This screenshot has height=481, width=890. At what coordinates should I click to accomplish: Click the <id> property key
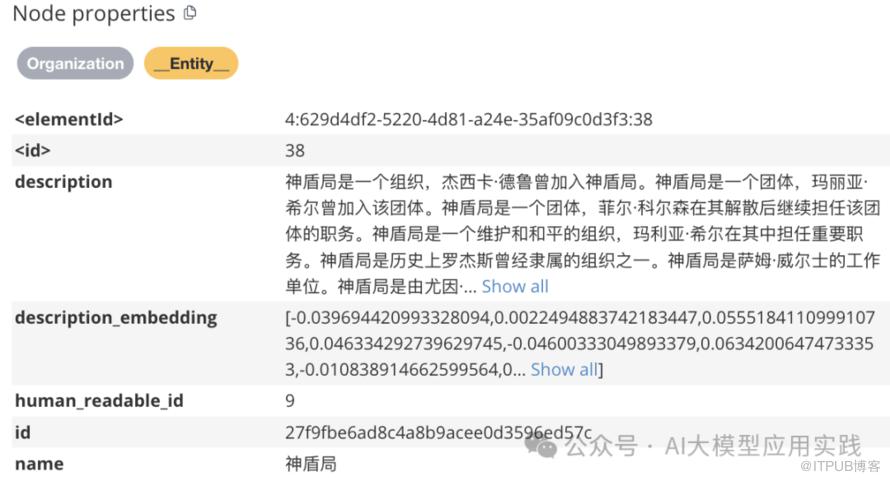click(32, 151)
